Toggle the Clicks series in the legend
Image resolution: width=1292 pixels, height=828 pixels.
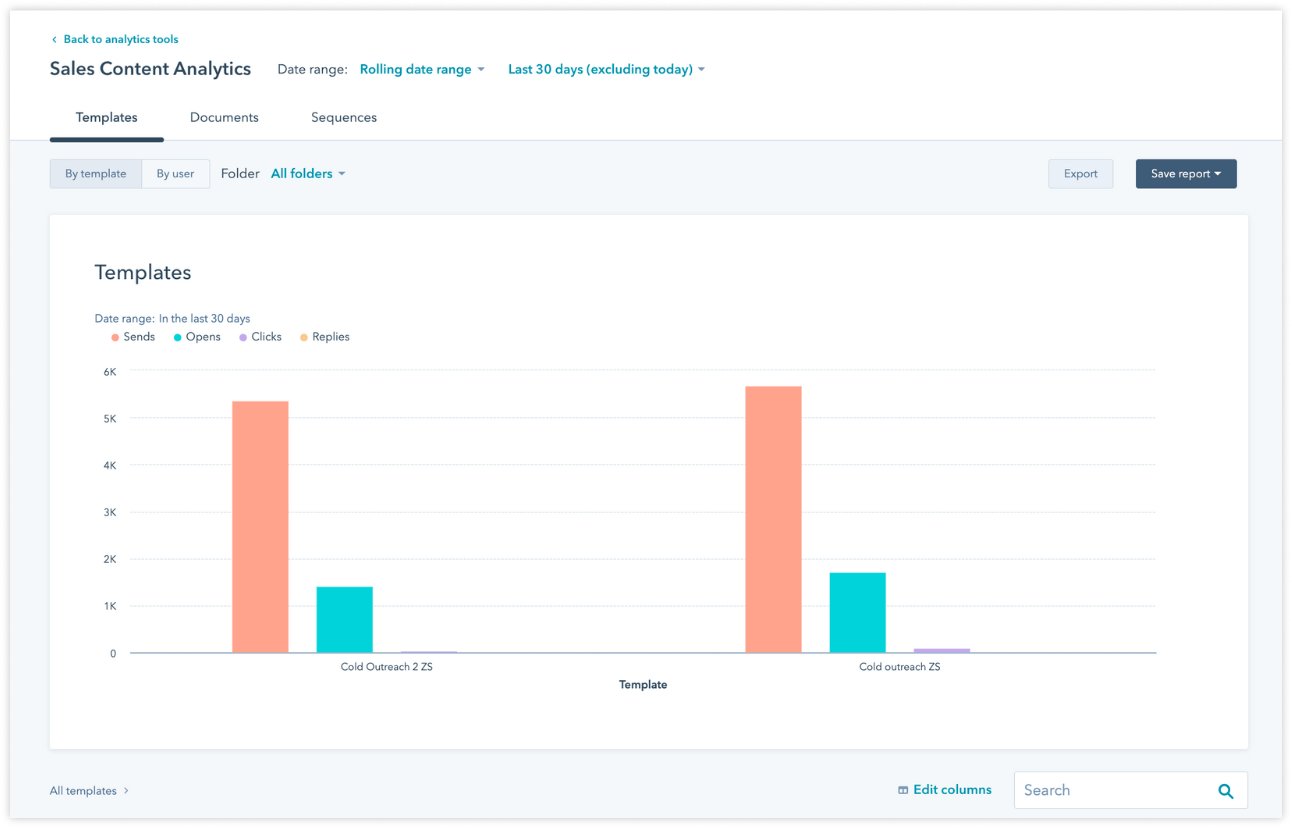point(260,336)
